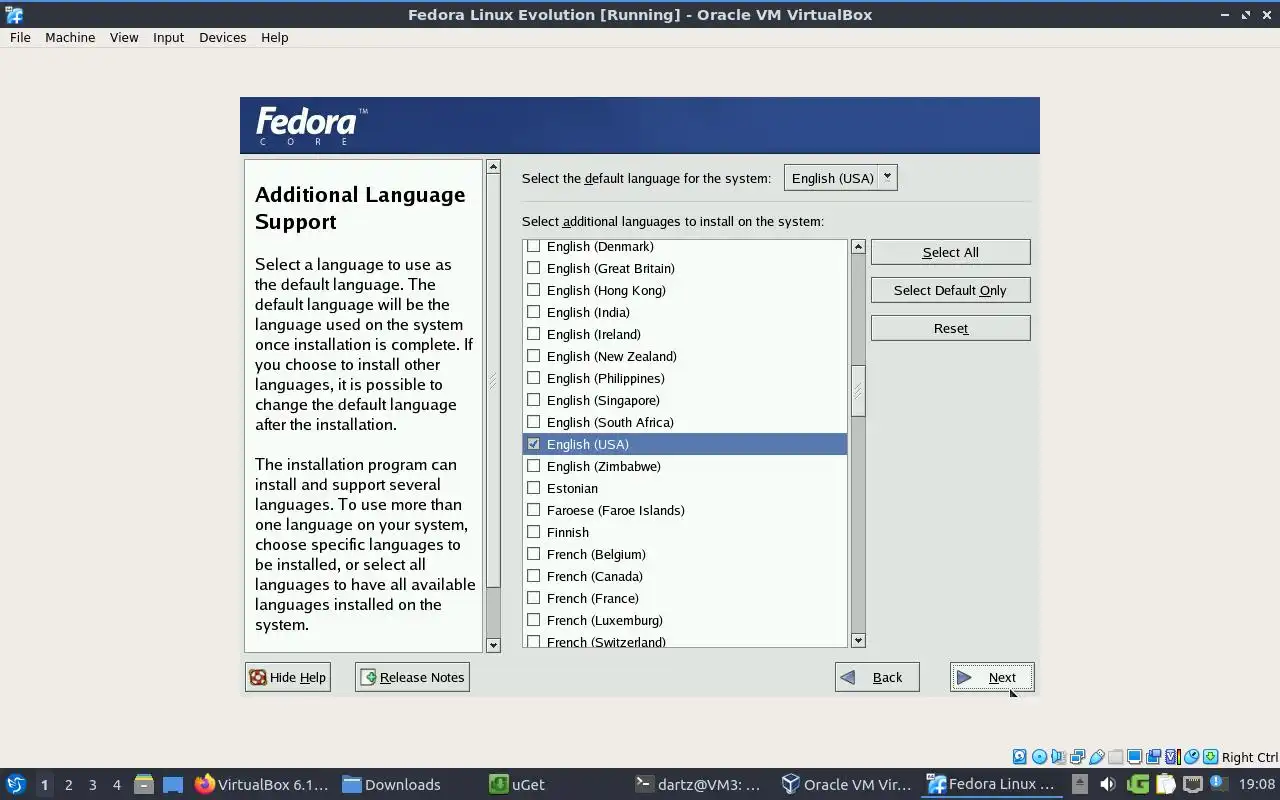Click the VirtualBox recording status icon
Screen dimensions: 1280x800
coord(1153,757)
